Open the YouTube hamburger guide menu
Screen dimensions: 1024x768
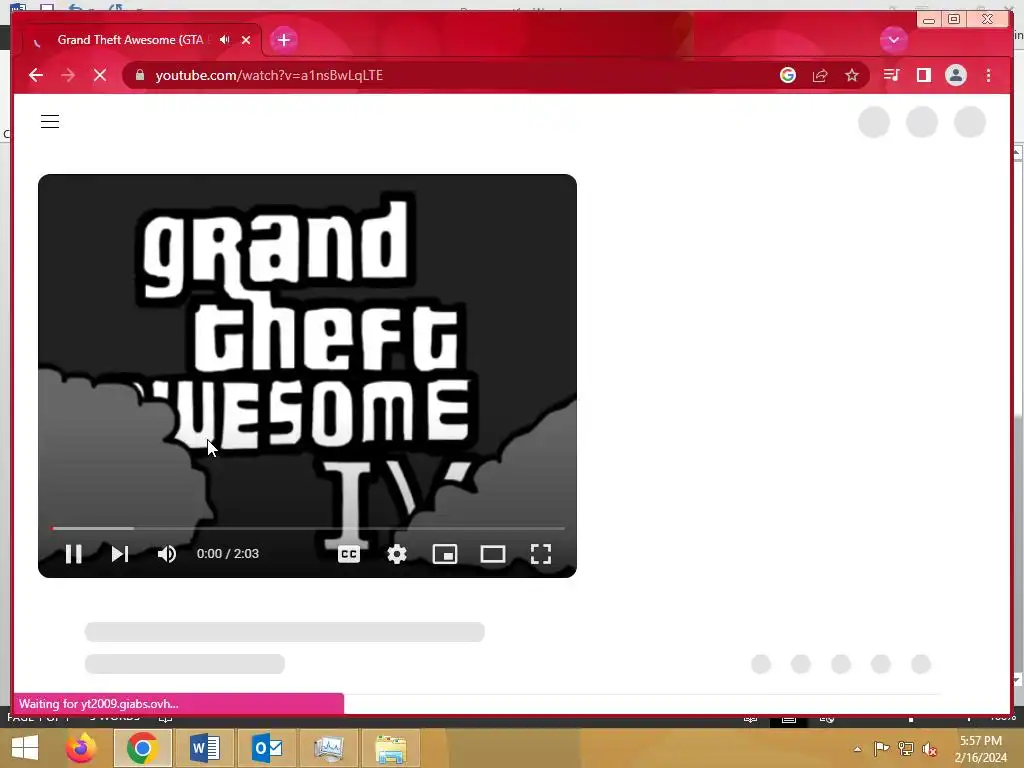click(x=50, y=121)
